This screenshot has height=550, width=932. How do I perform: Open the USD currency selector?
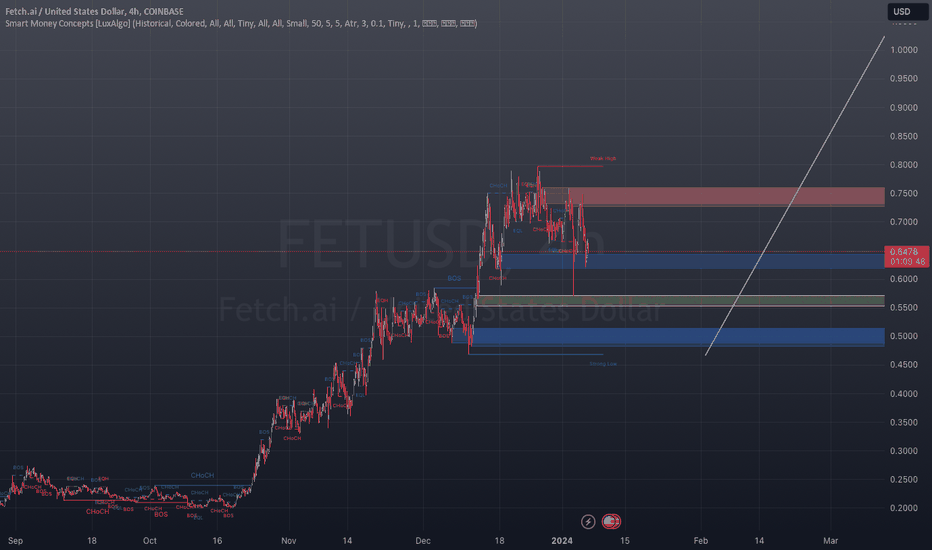point(908,11)
